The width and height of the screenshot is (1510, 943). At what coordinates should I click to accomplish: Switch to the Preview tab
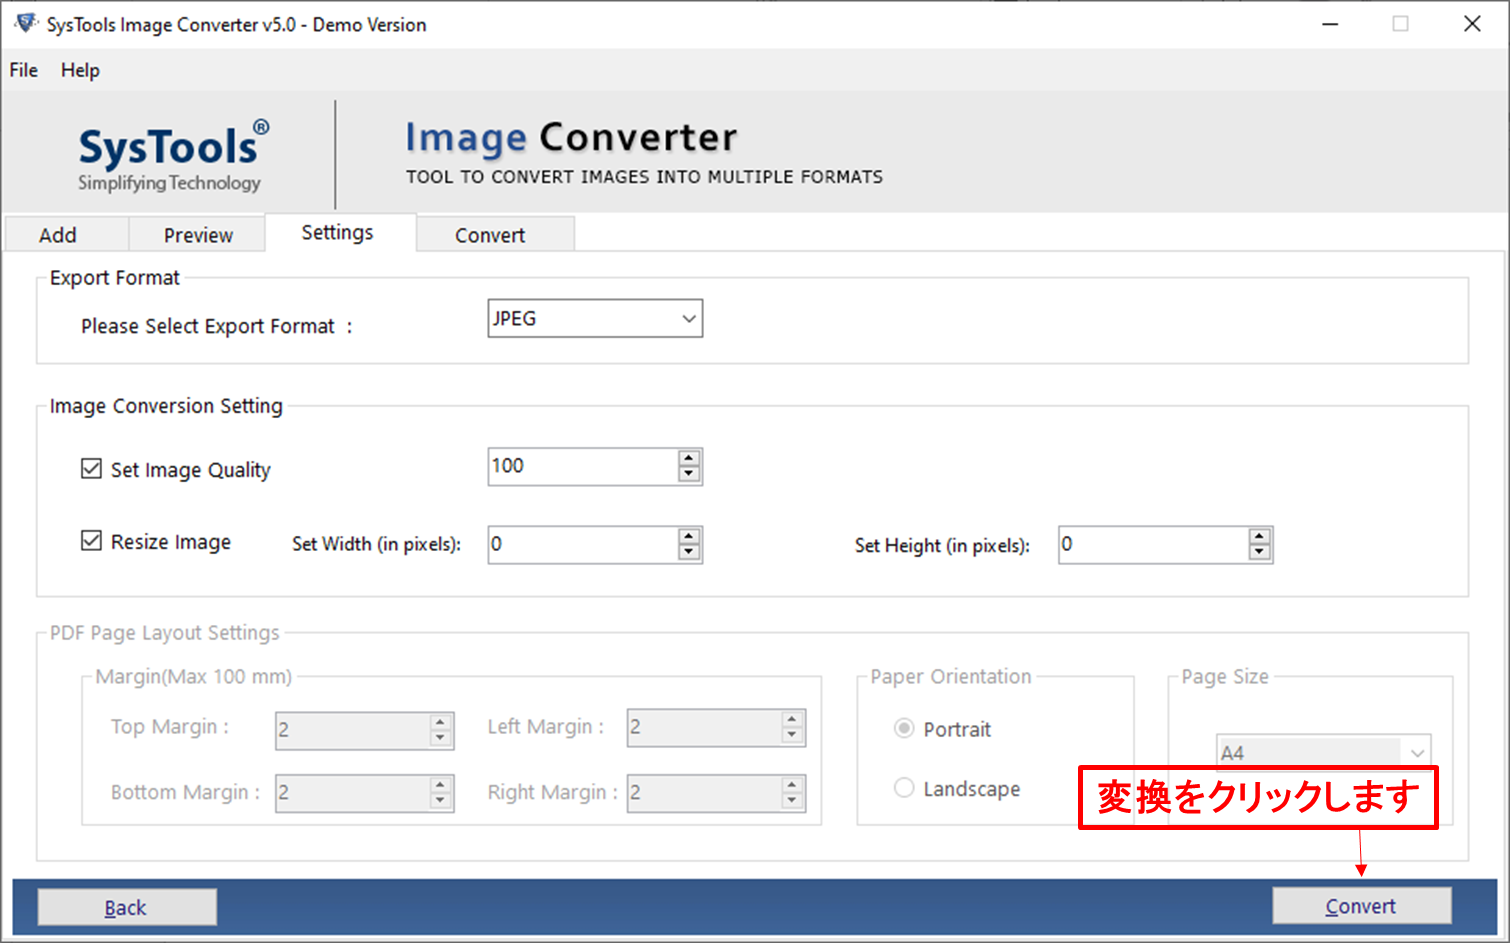[197, 235]
